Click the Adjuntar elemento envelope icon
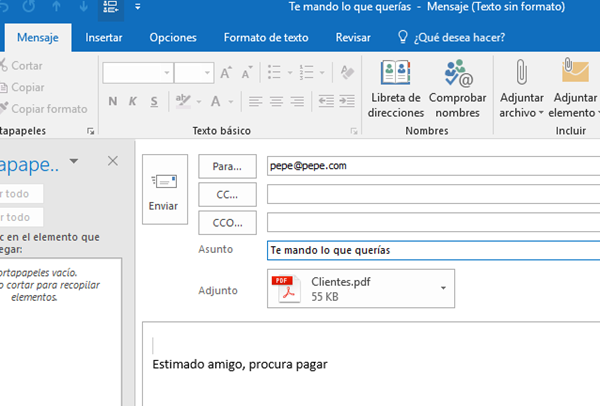The height and width of the screenshot is (406, 600). [x=575, y=76]
